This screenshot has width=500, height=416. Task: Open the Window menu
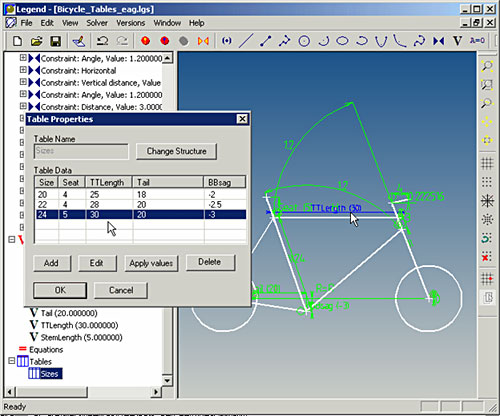167,23
